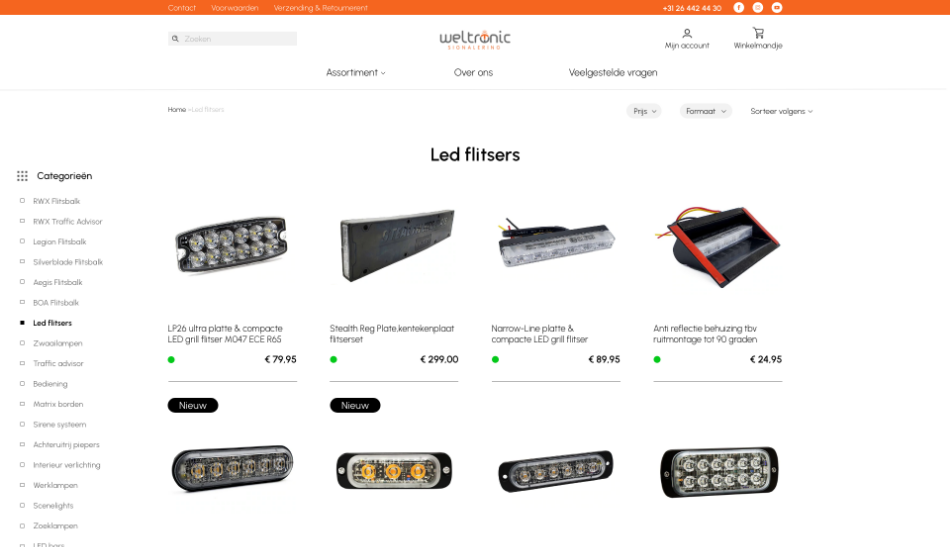The width and height of the screenshot is (950, 547).
Task: Tick the Zwaailampen category box
Action: click(x=22, y=343)
